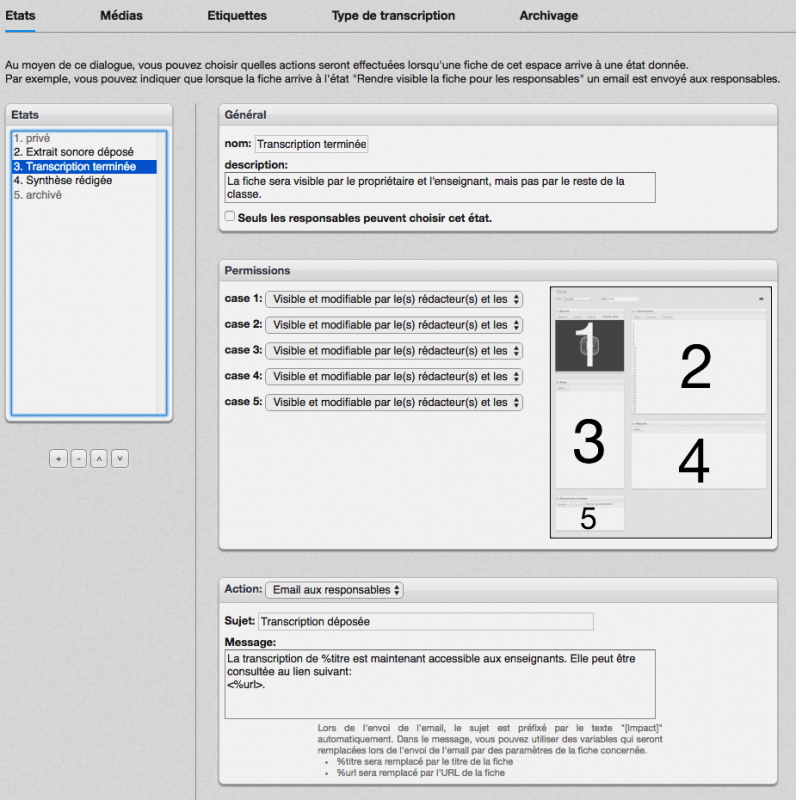Screen dimensions: 796x800
Task: Open the Archivage tab
Action: (548, 16)
